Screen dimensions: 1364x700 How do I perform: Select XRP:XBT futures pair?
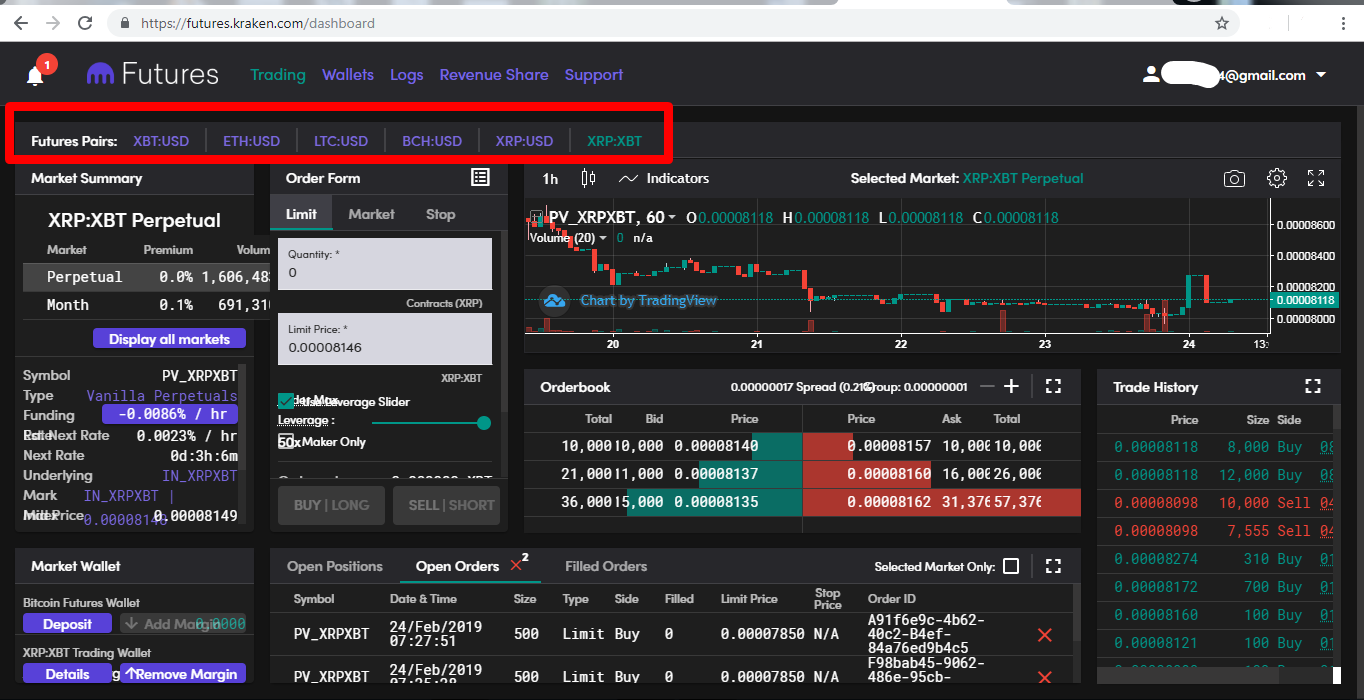click(x=614, y=141)
